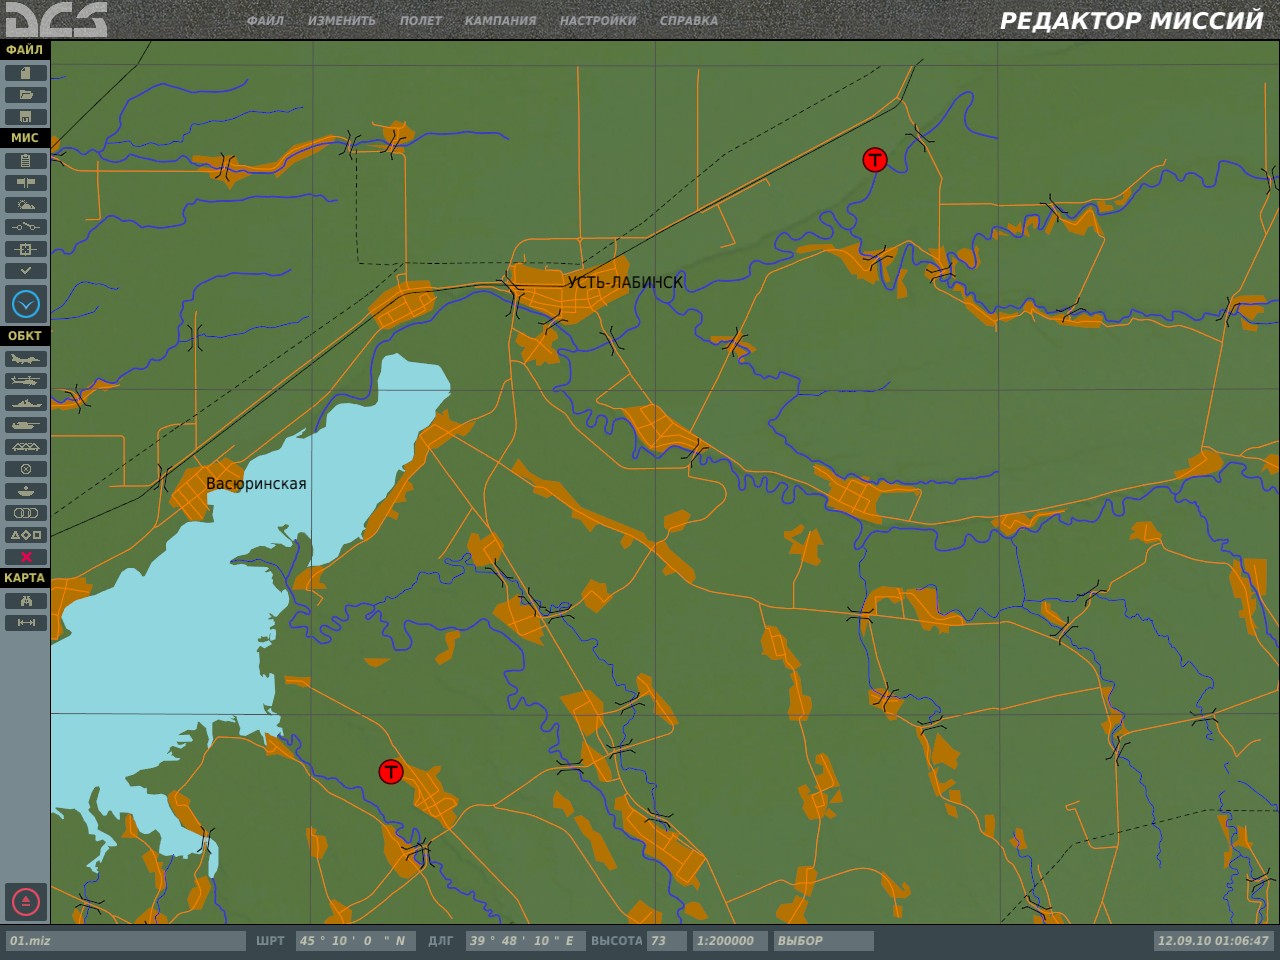Viewport: 1280px width, 960px height.
Task: Click the blue clock time settings button
Action: point(26,304)
